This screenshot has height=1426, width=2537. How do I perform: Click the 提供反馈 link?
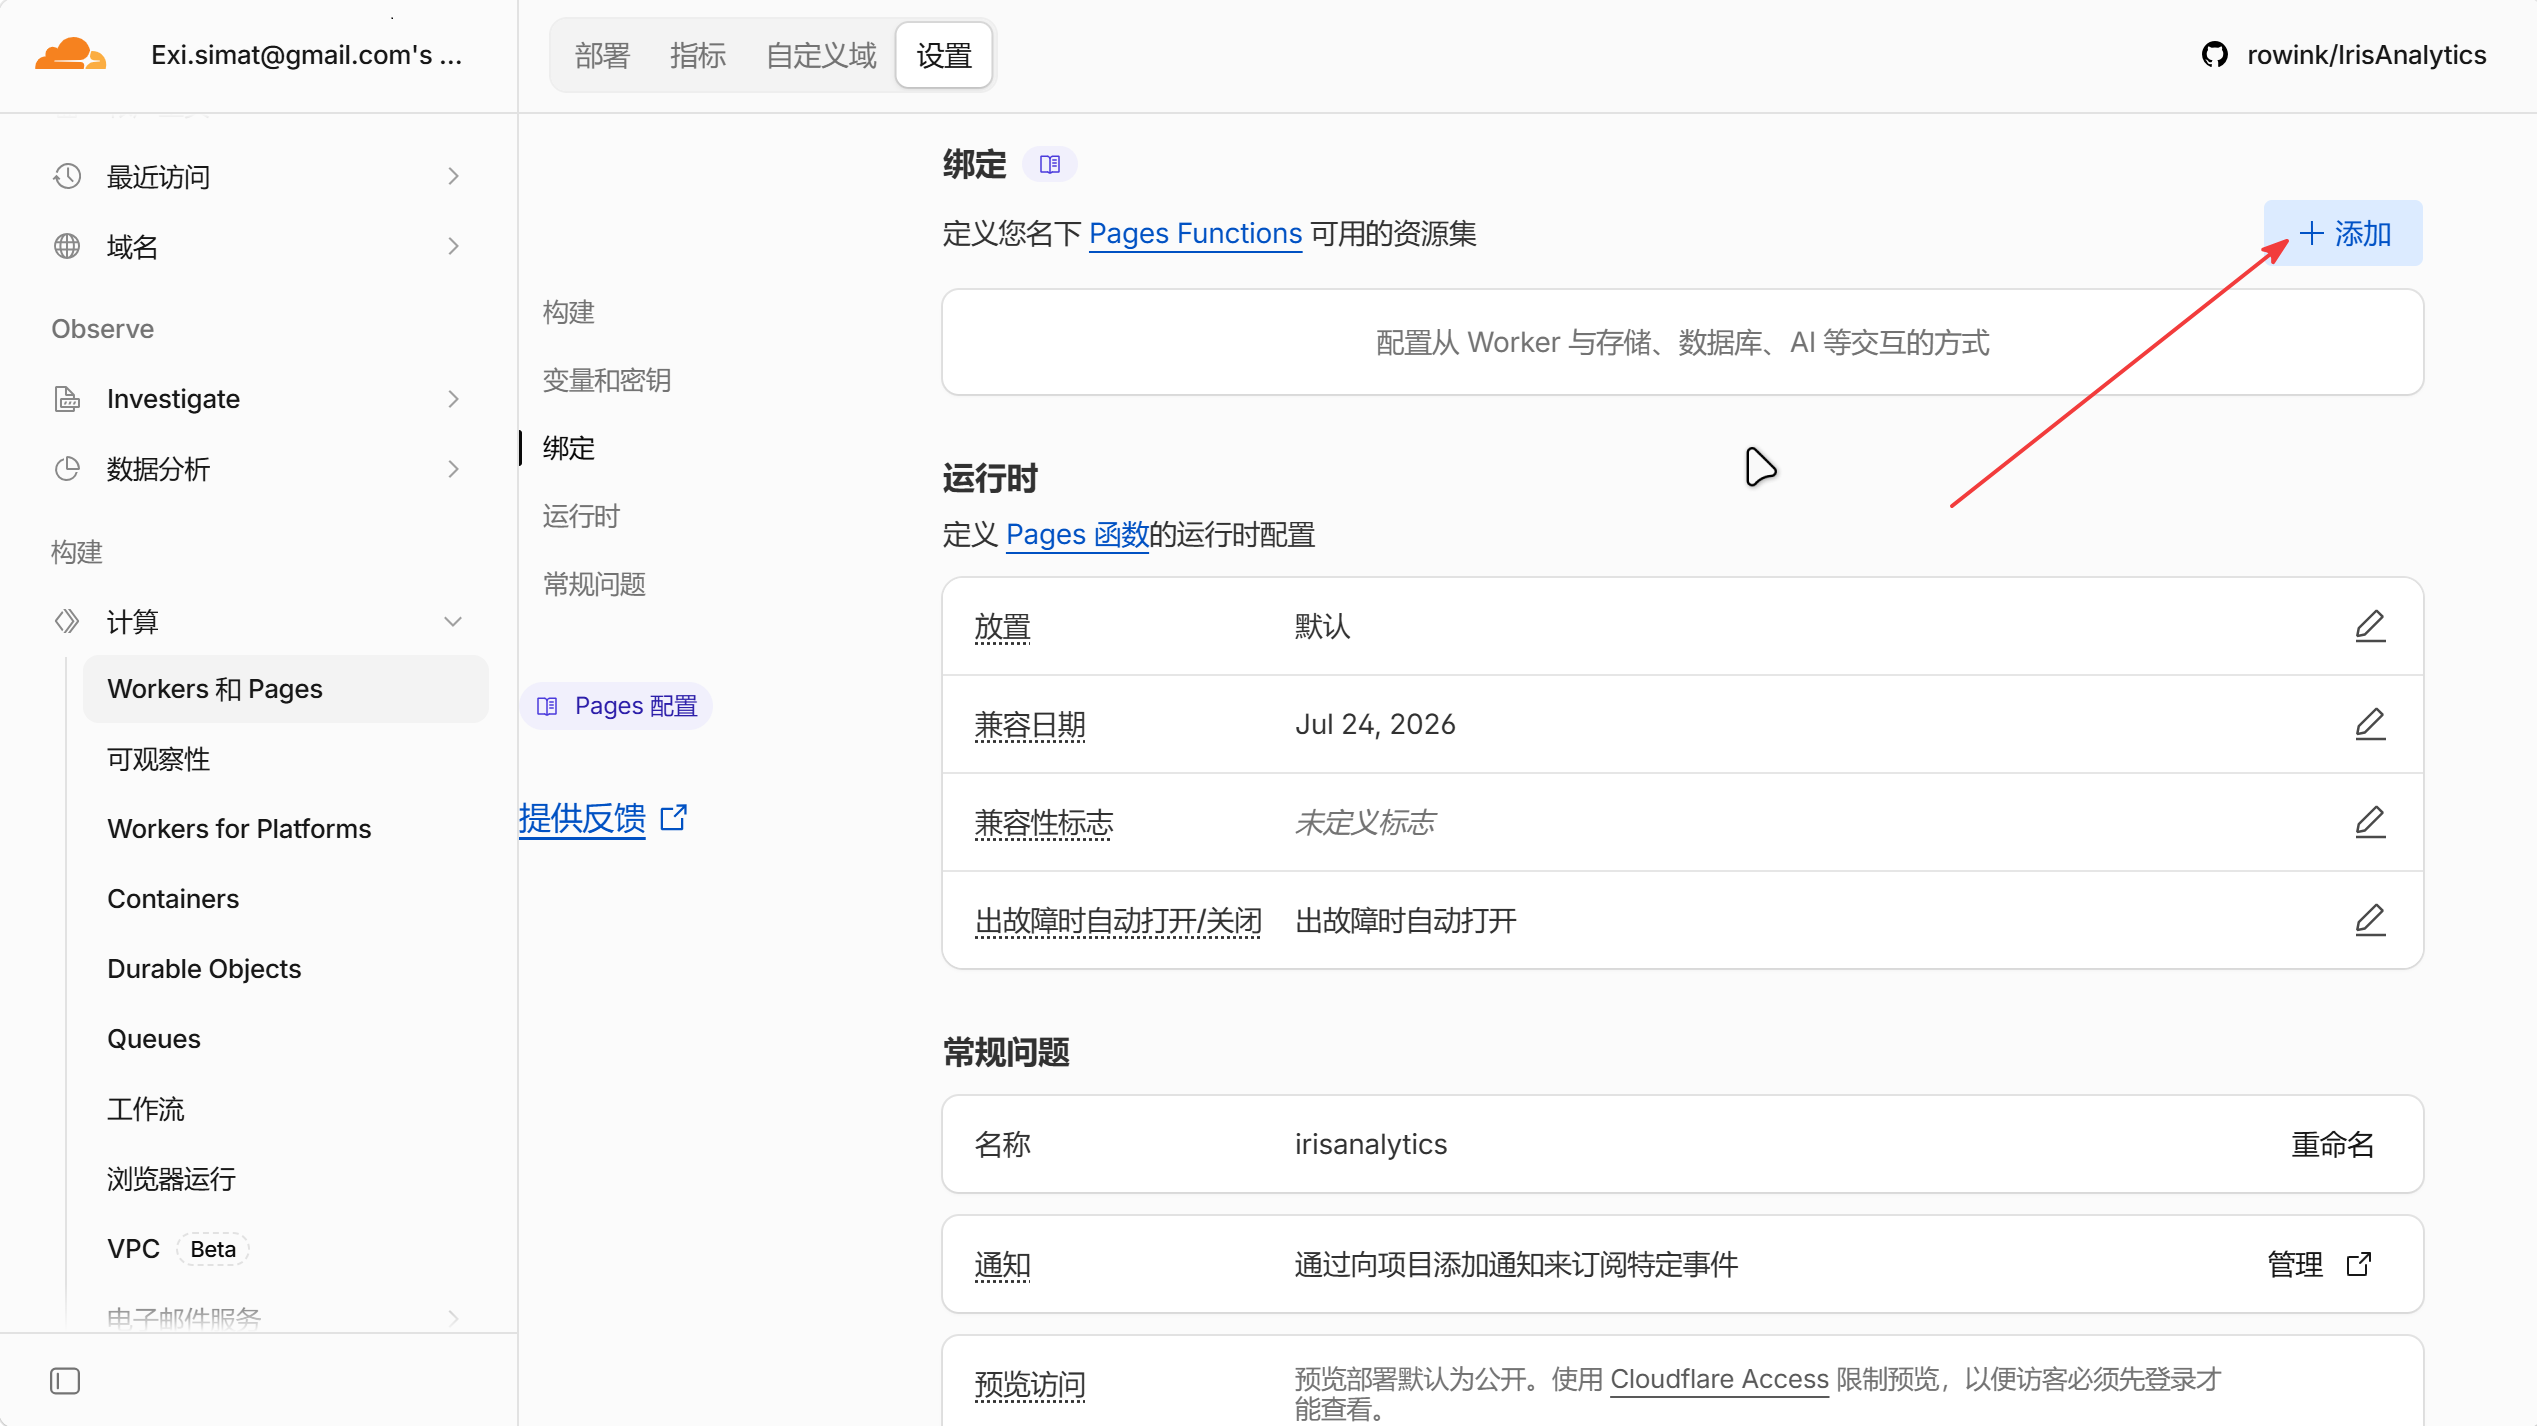coord(582,818)
